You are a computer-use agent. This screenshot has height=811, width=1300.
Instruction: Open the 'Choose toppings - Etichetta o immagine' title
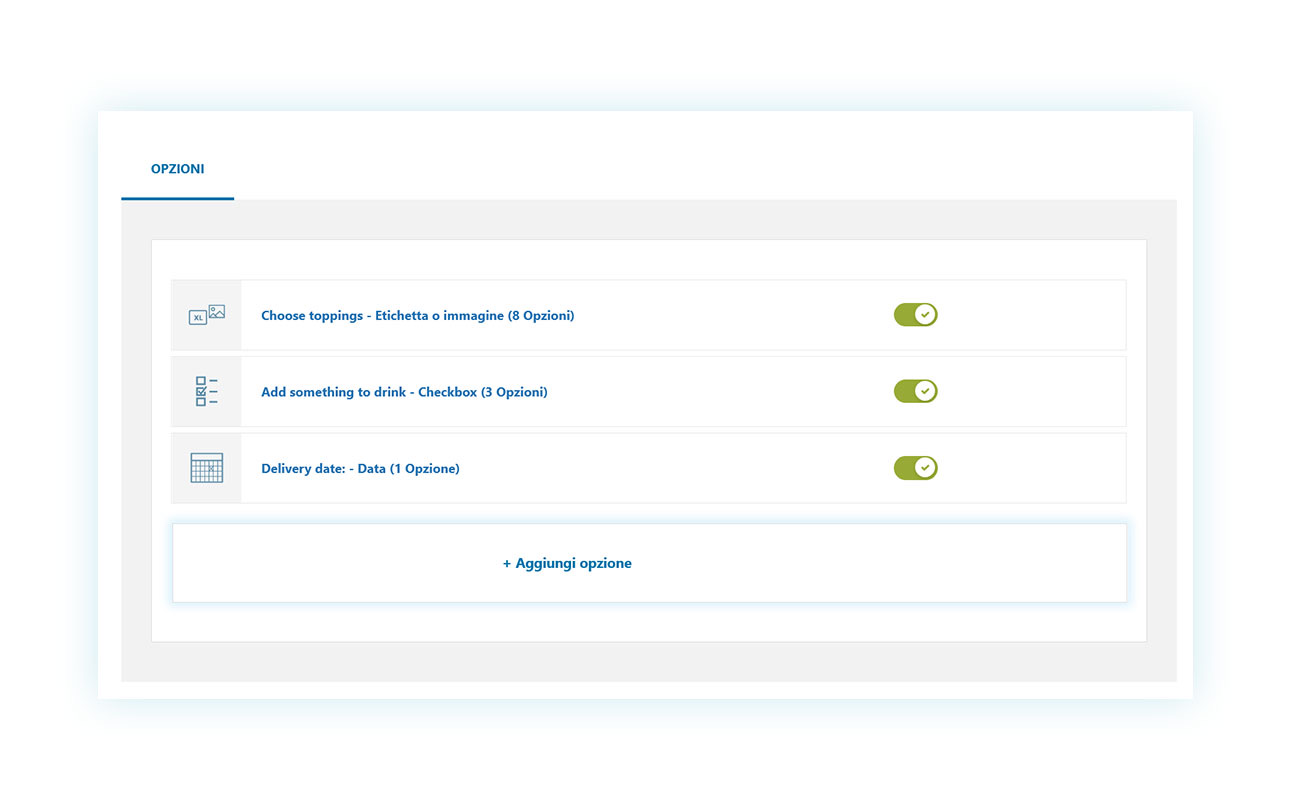(x=417, y=315)
